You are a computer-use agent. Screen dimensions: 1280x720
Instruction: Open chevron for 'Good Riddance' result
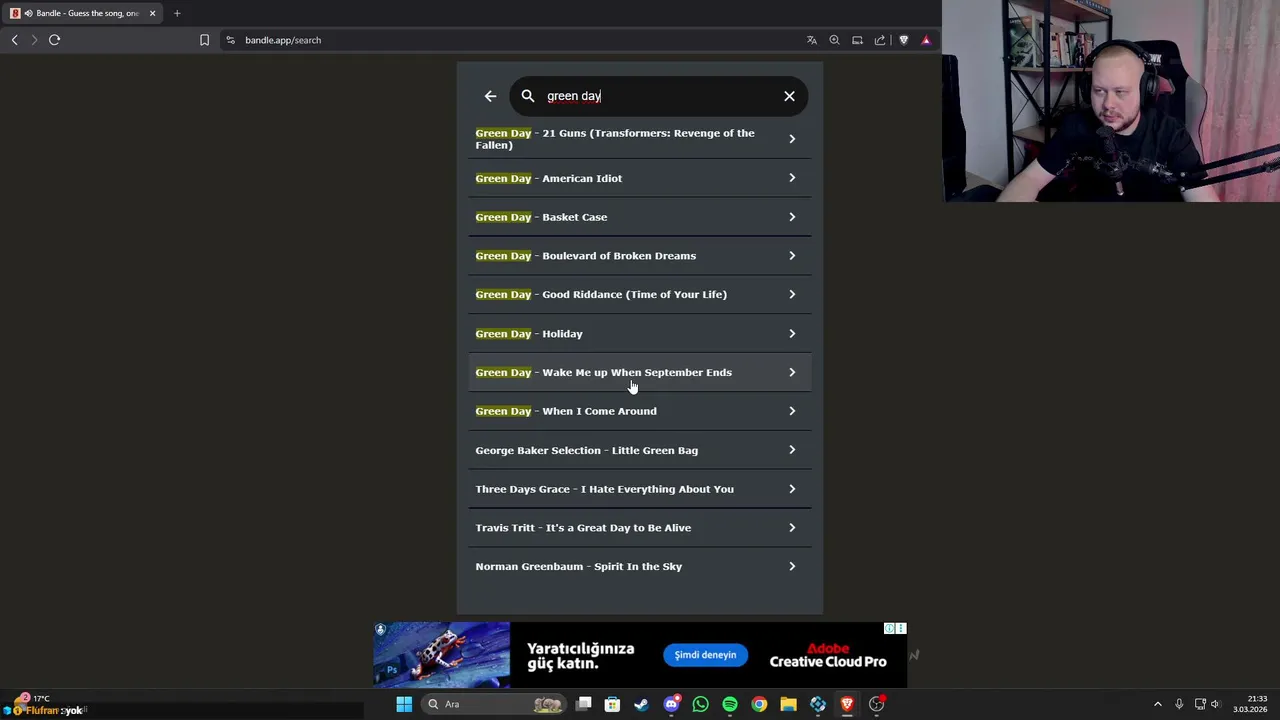(792, 294)
